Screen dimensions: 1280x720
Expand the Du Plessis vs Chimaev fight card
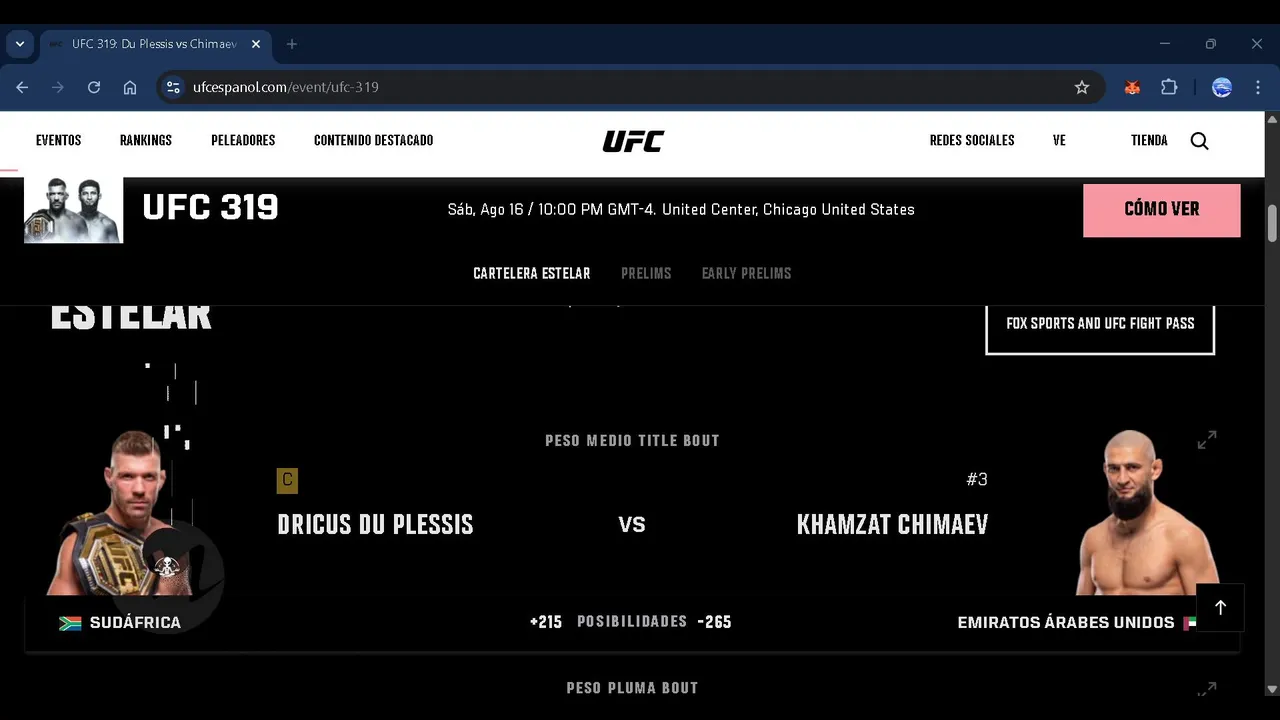click(x=1207, y=440)
